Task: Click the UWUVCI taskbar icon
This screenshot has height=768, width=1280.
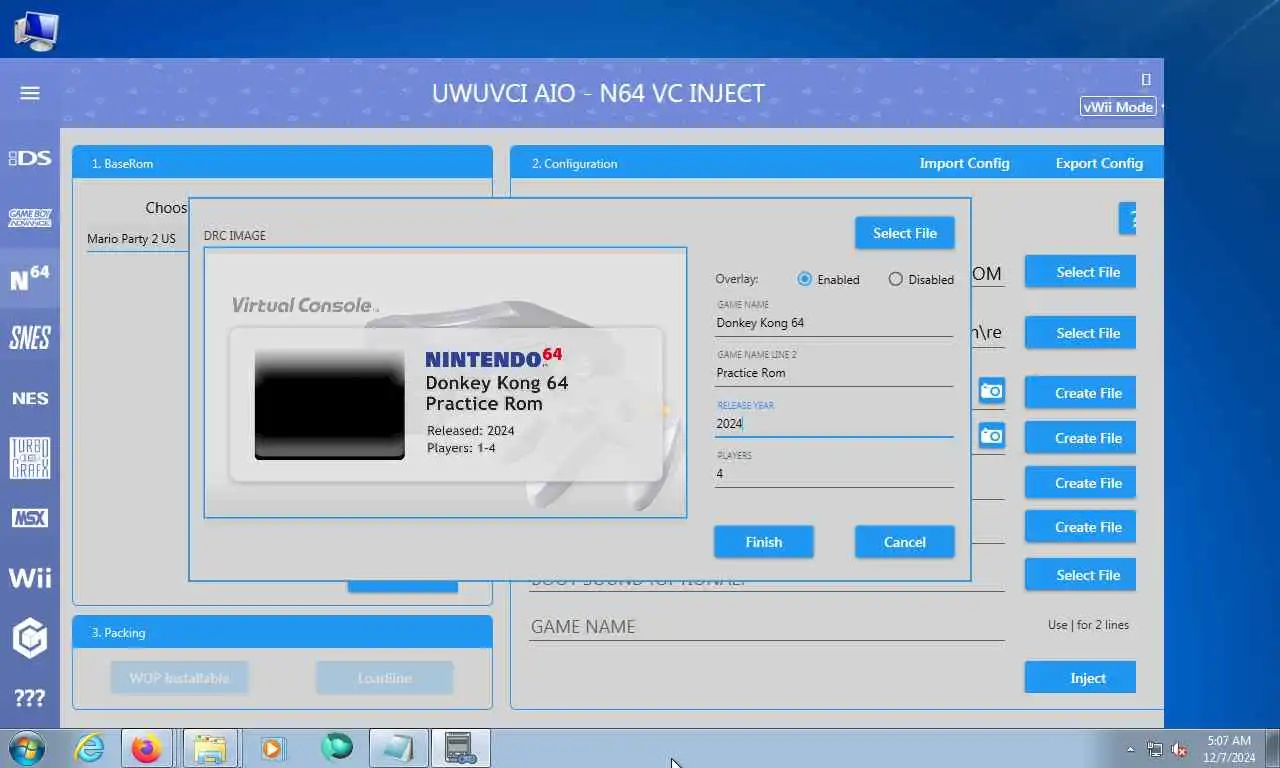Action: (459, 748)
